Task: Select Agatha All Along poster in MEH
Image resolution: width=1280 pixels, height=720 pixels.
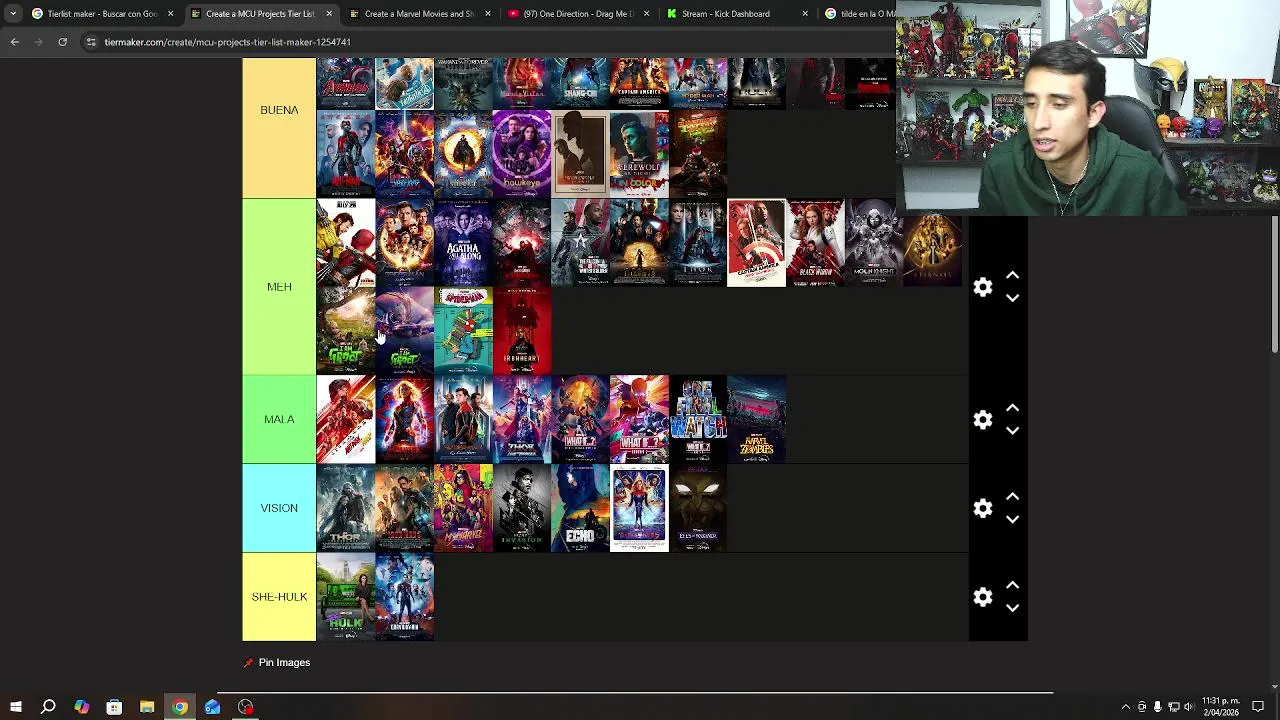Action: pos(463,243)
